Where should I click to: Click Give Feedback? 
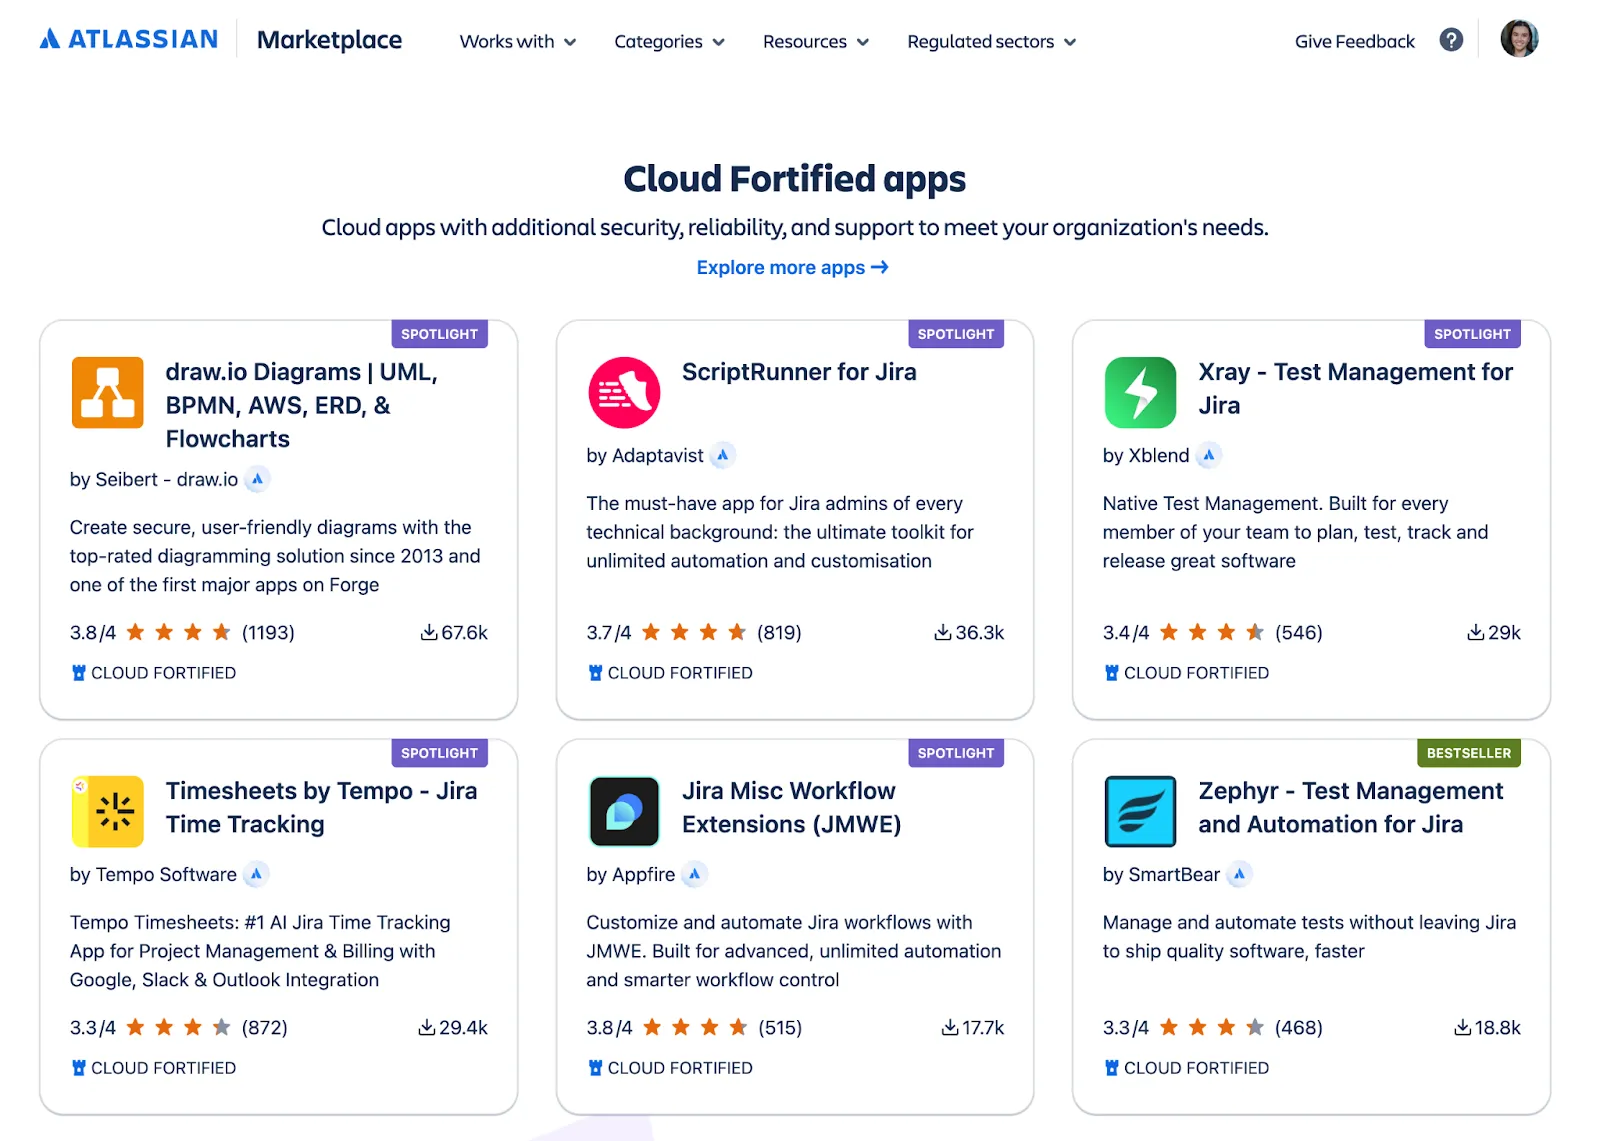(x=1353, y=41)
